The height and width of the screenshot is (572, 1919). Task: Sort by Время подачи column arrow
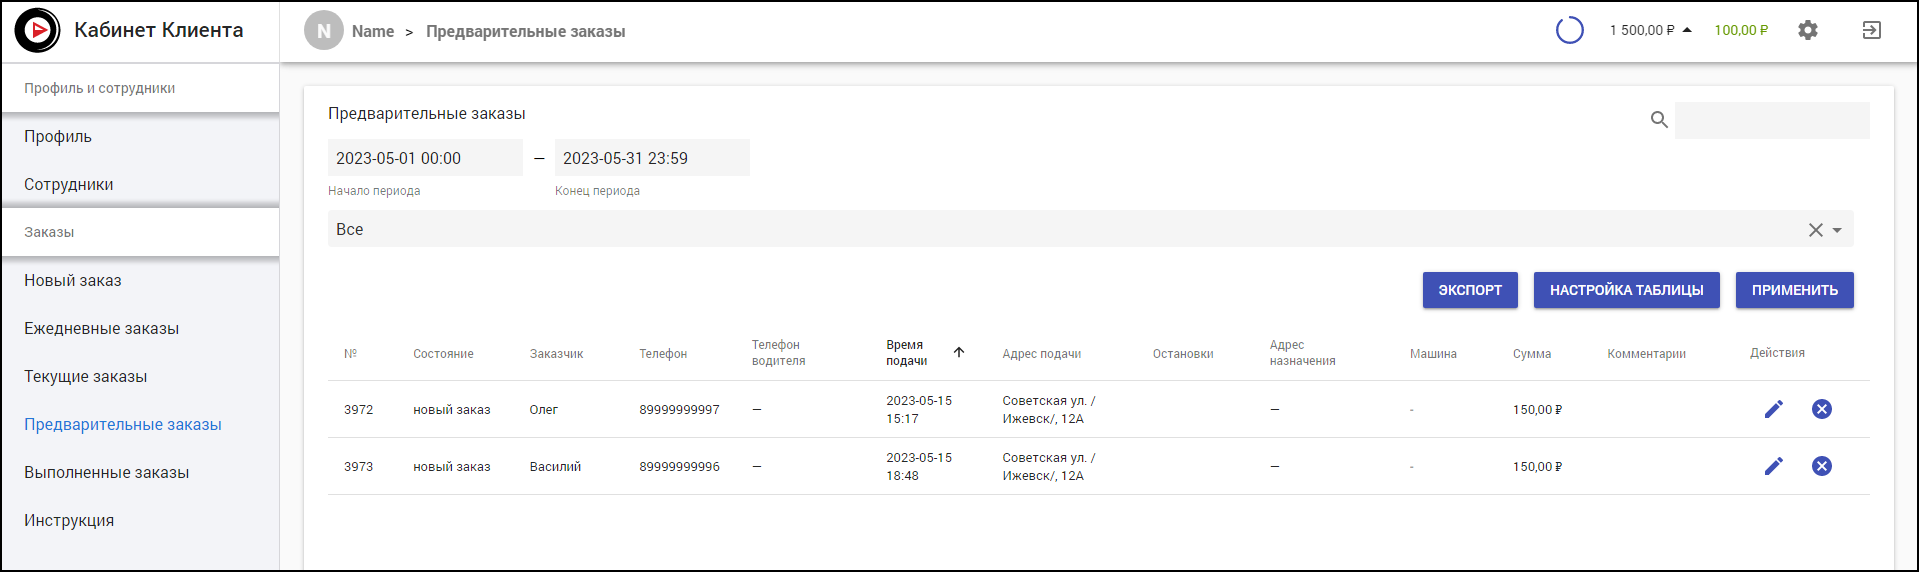pos(958,352)
